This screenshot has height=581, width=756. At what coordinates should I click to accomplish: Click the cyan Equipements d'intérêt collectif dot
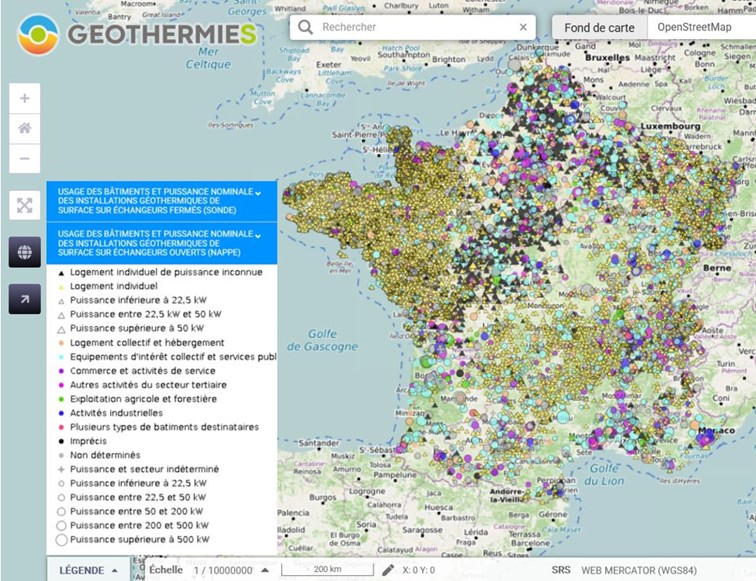61,357
